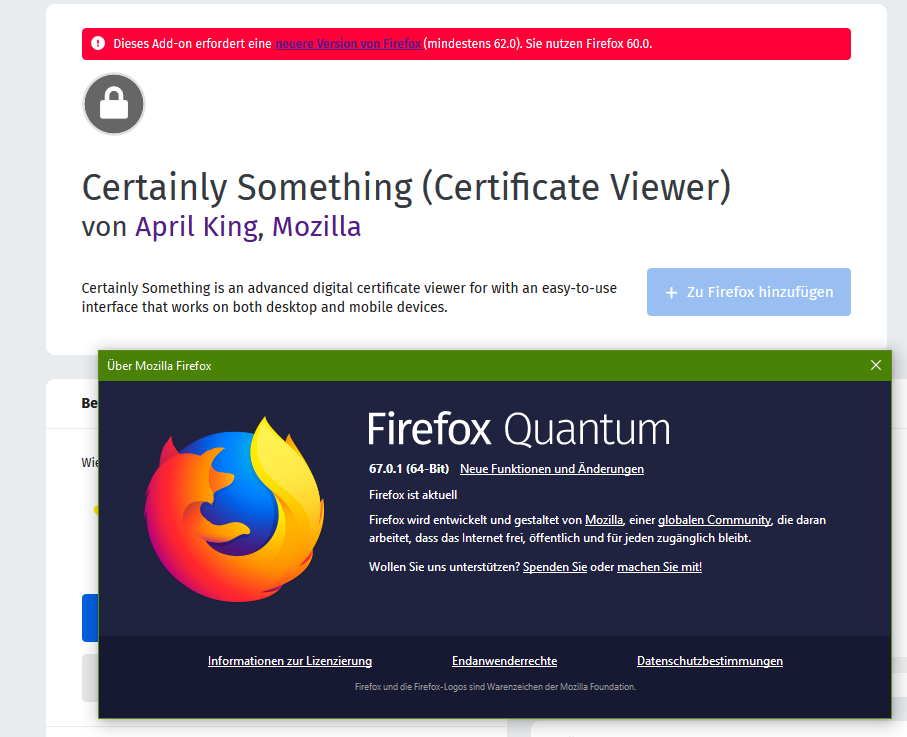Click the 'Certainly Something (Certificate Viewer)' title
Screen dimensions: 907x737
click(407, 188)
